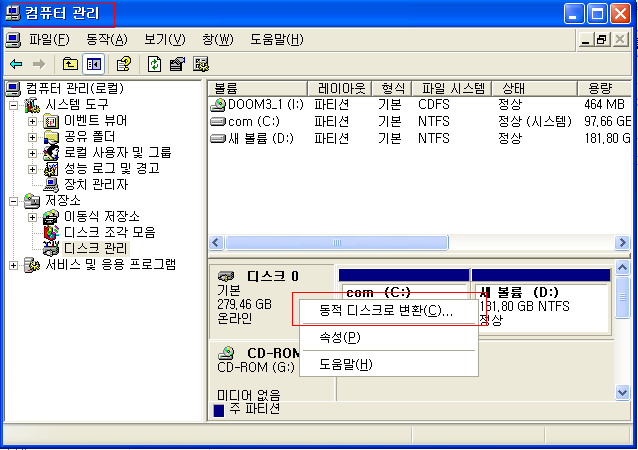Open the 도움말(H) menu in menu bar
Image resolution: width=638 pixels, height=450 pixels.
coord(277,40)
